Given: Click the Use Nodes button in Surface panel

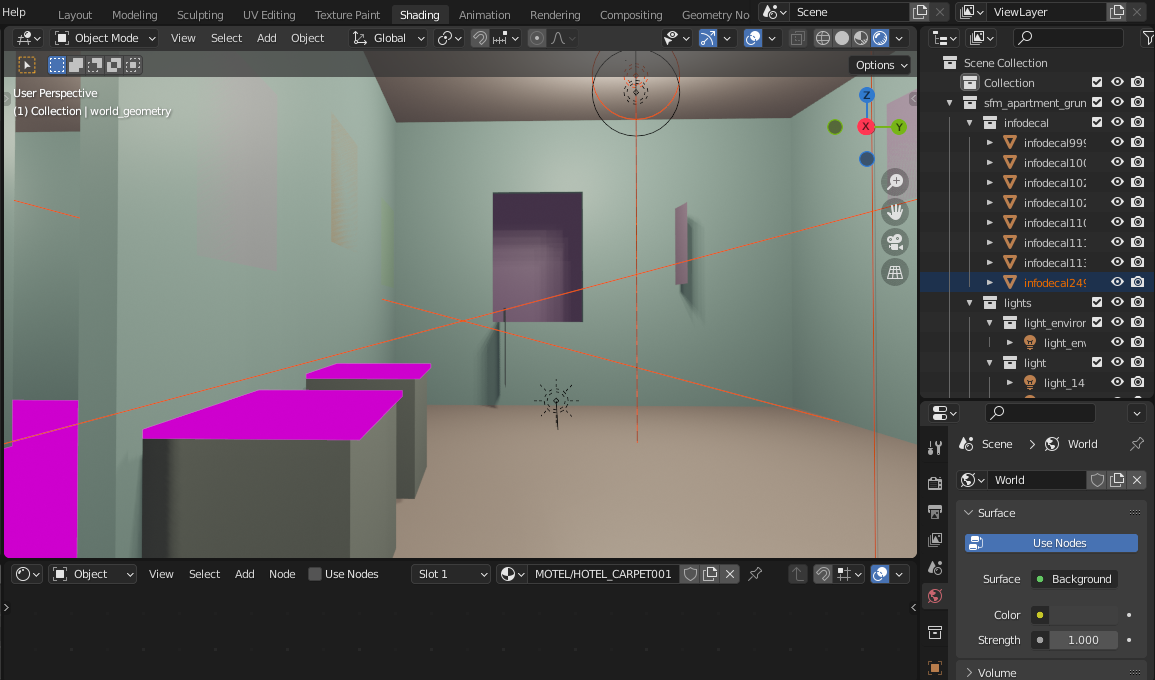Looking at the screenshot, I should 1051,542.
